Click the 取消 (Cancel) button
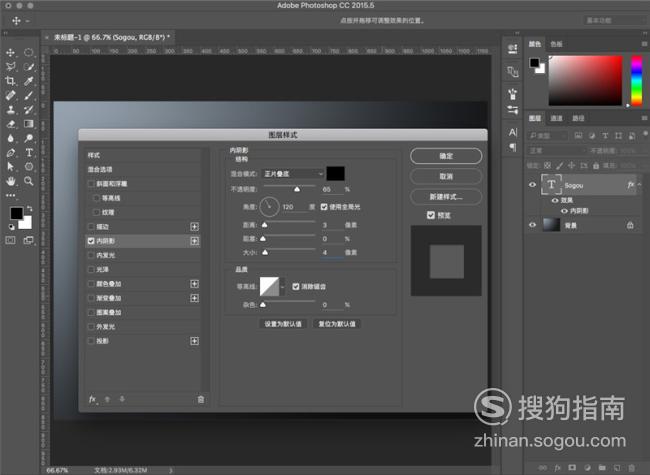Screen dimensions: 650x475 (446, 176)
